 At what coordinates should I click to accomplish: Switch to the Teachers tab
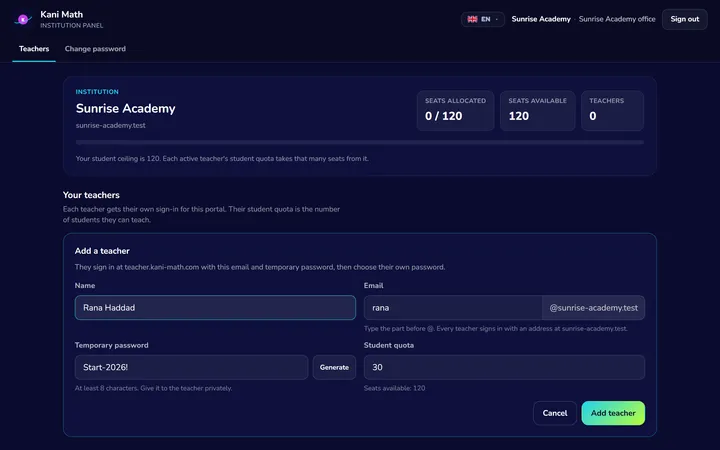34,49
